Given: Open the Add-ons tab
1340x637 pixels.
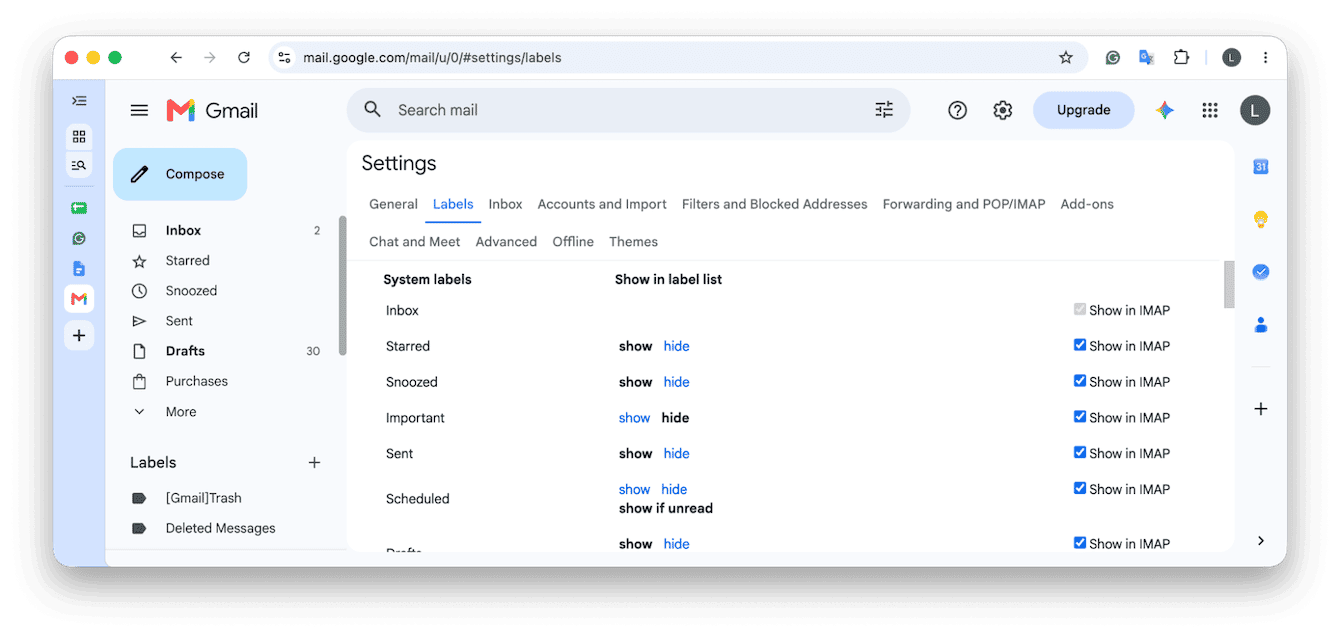Looking at the screenshot, I should (1087, 204).
